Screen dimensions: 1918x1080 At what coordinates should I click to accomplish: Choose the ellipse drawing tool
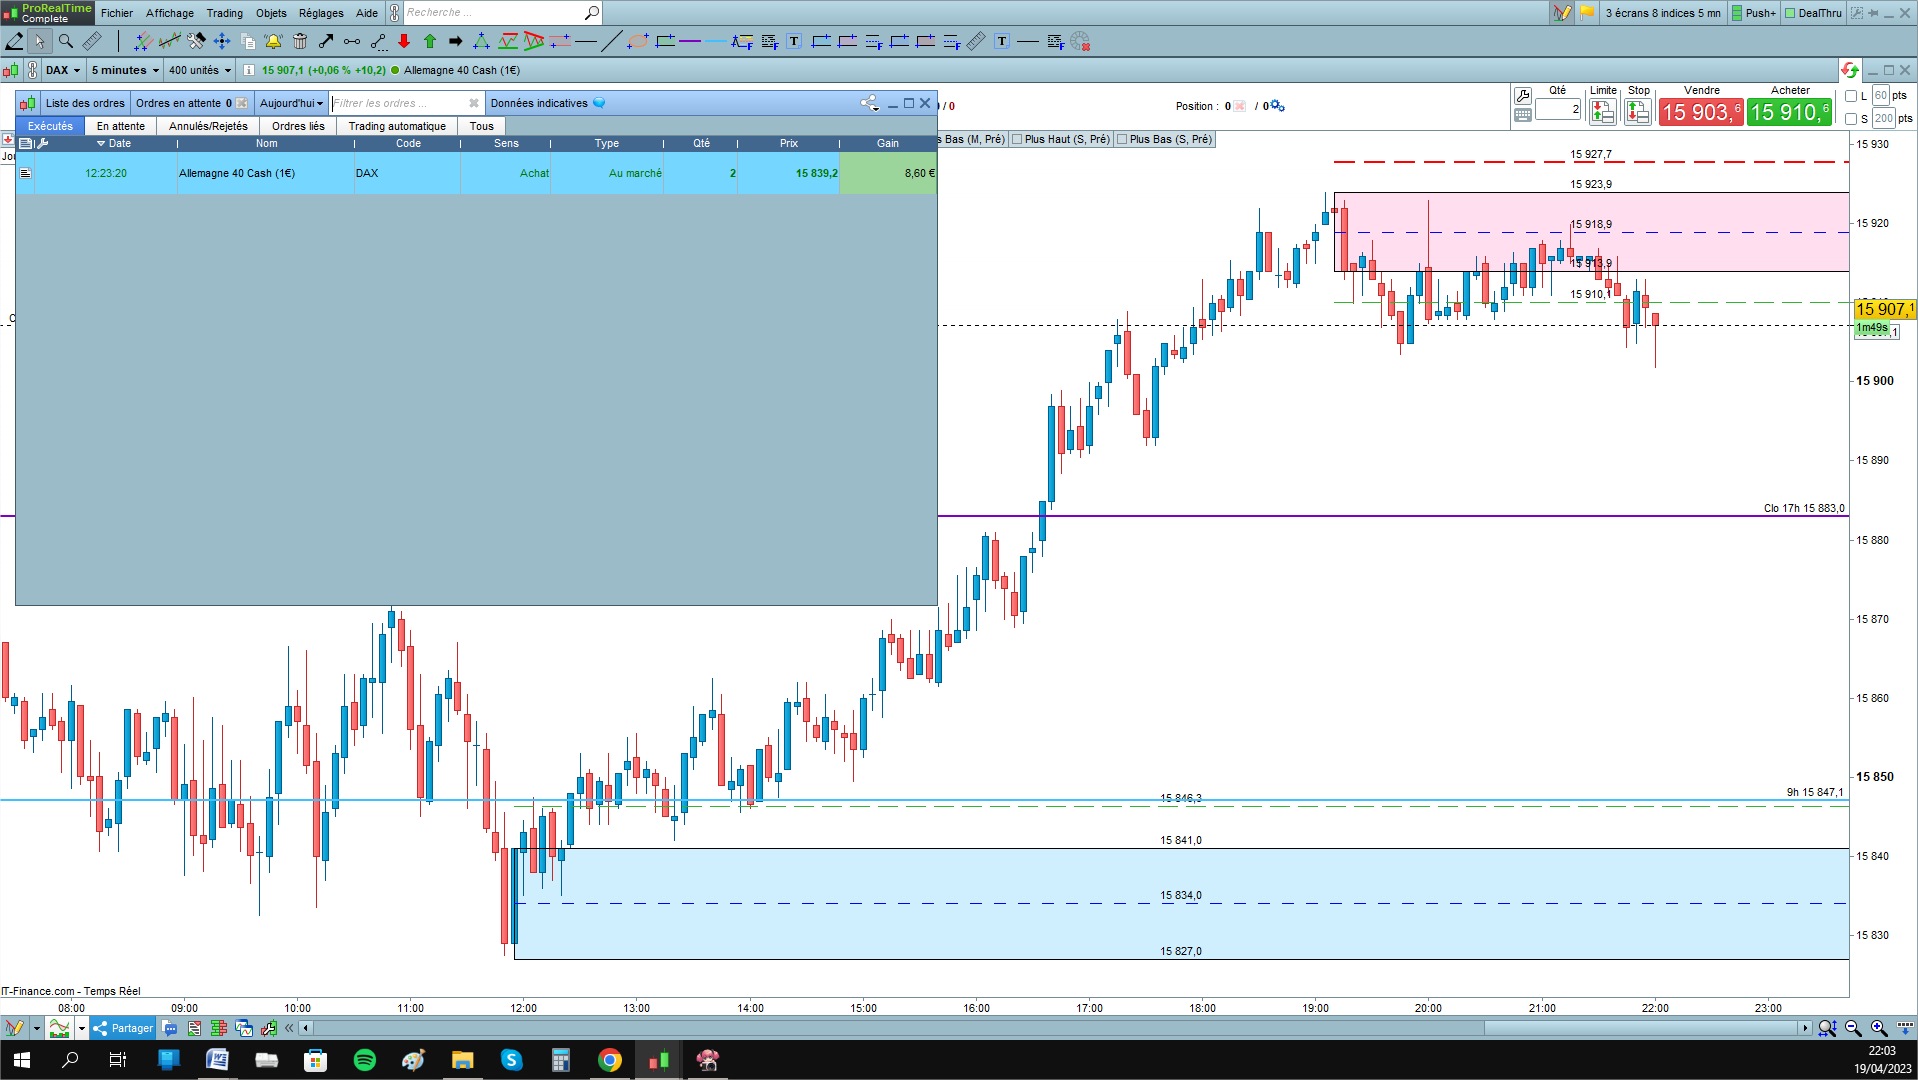[x=638, y=41]
